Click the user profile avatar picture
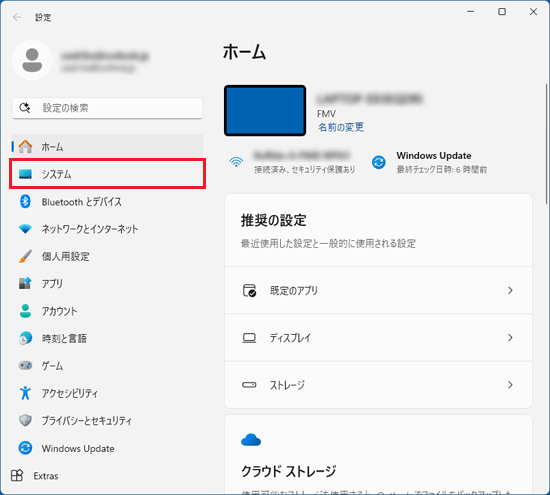550x495 pixels. (x=32, y=60)
